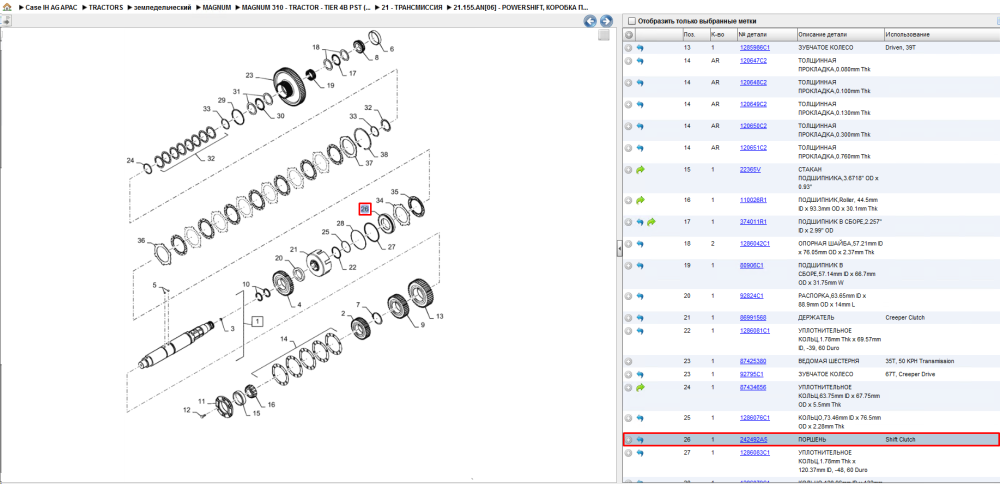1000x484 pixels.
Task: Click callout number 21 on the diagram
Action: coord(294,249)
